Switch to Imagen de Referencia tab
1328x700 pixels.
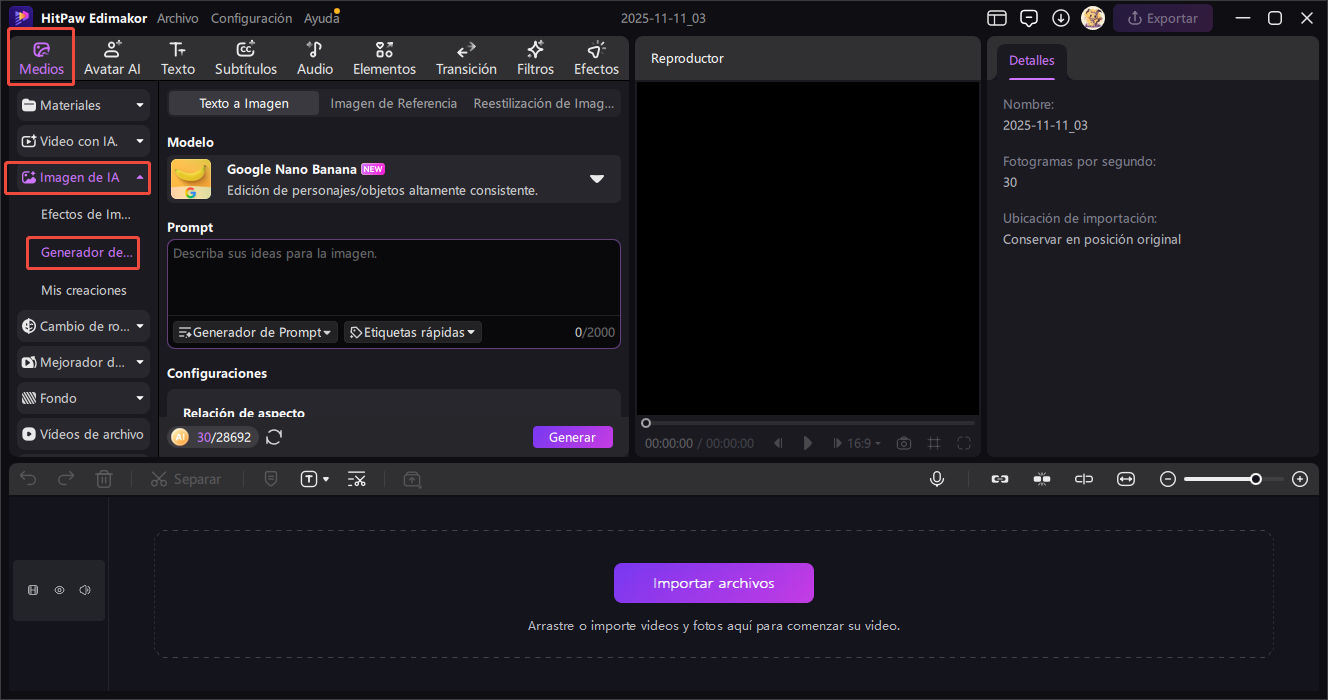(393, 103)
